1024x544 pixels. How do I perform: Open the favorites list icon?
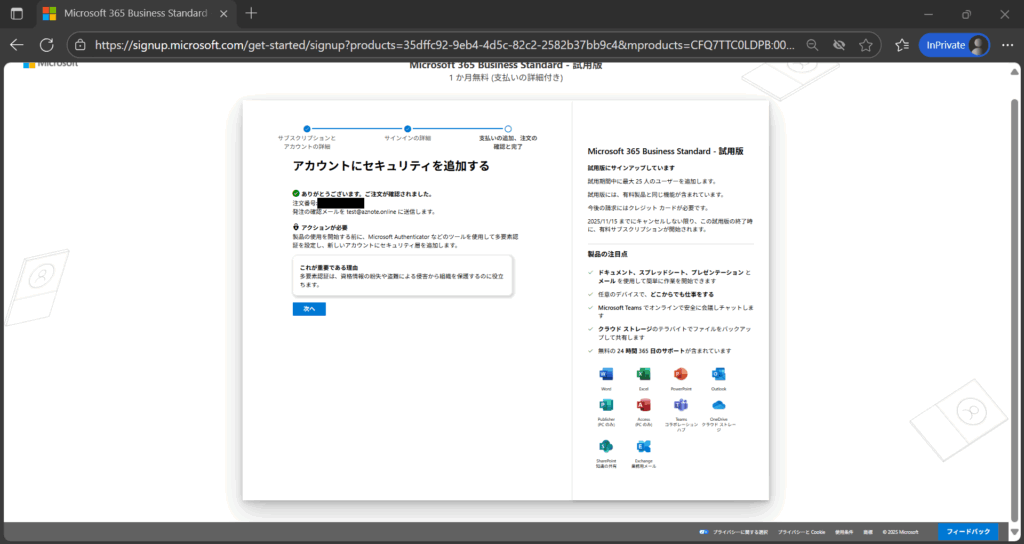pyautogui.click(x=902, y=45)
